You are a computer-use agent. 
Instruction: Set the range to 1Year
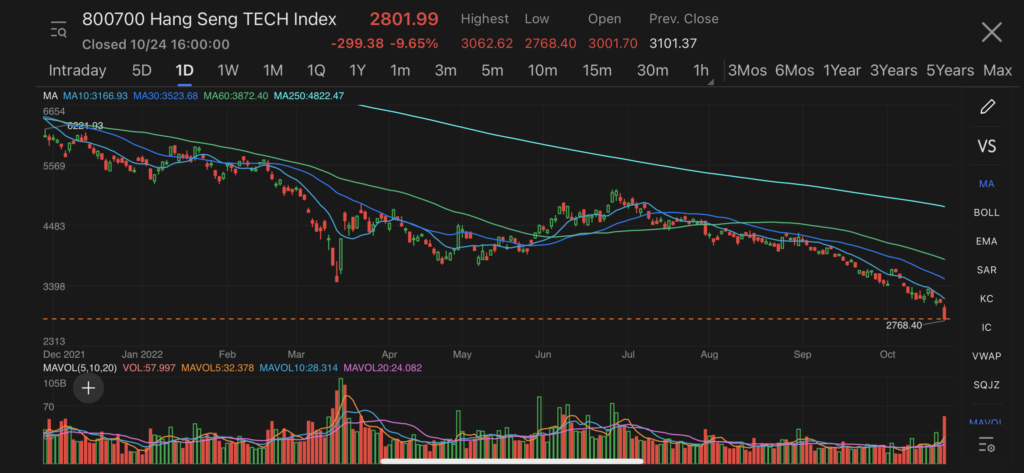[x=842, y=71]
